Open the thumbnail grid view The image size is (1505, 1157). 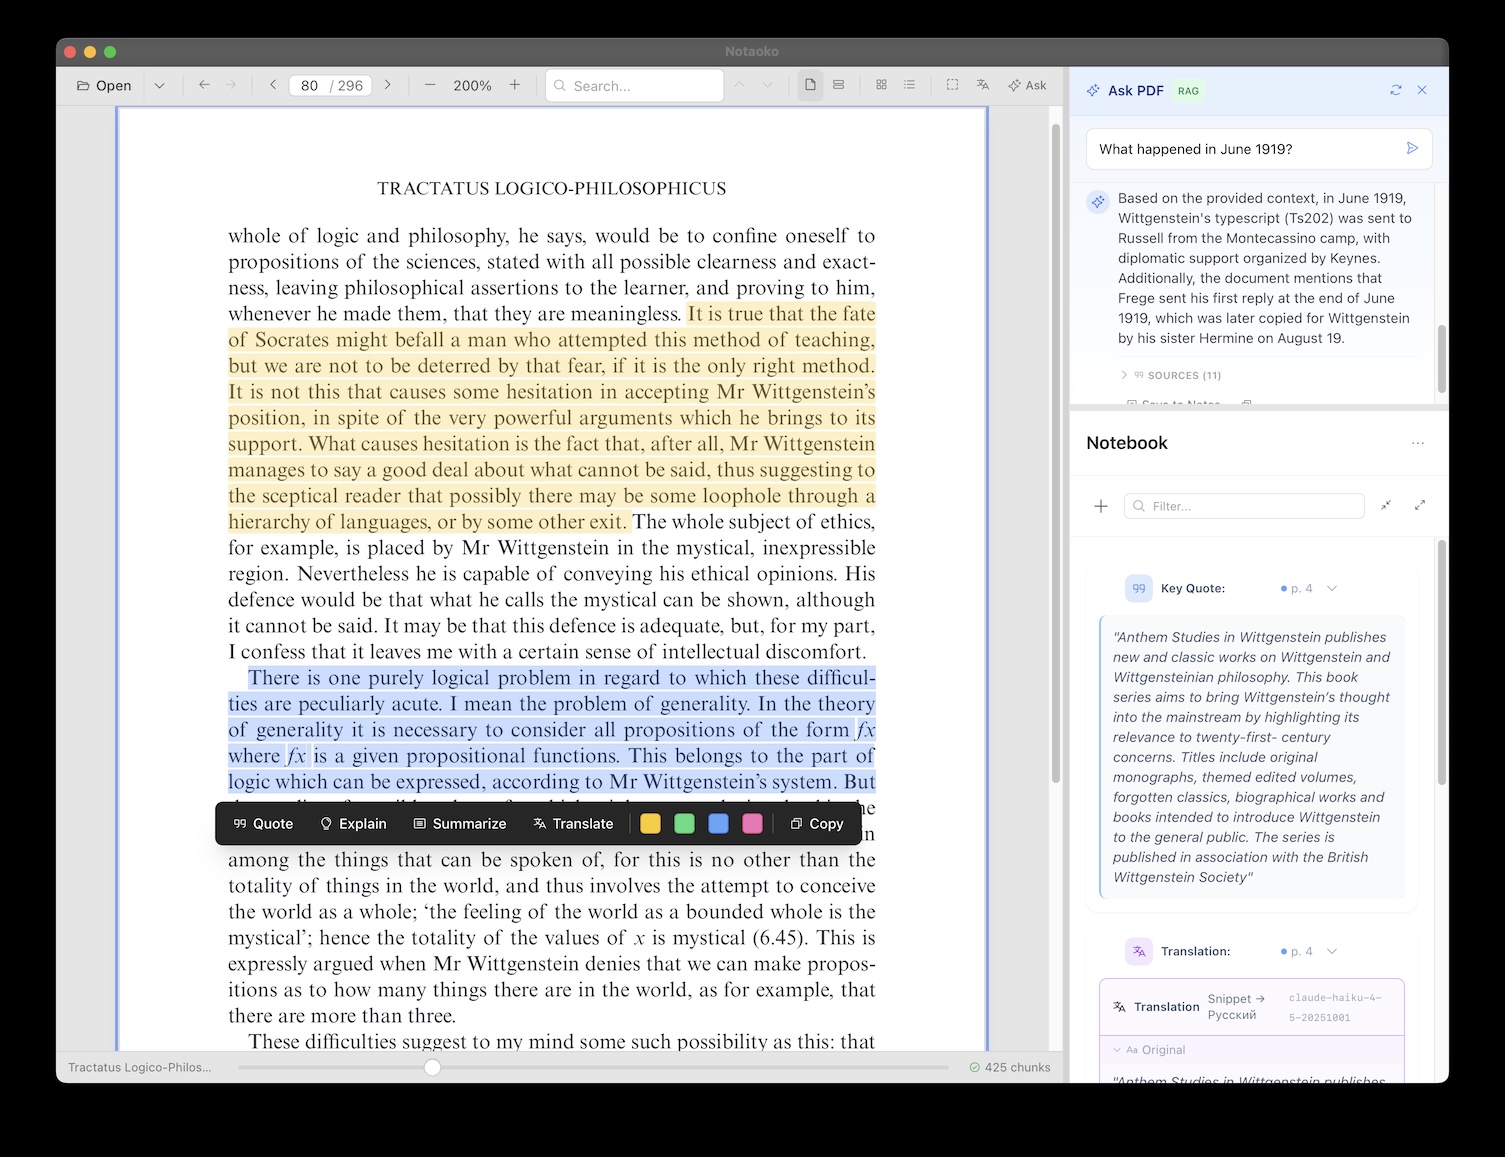(881, 85)
